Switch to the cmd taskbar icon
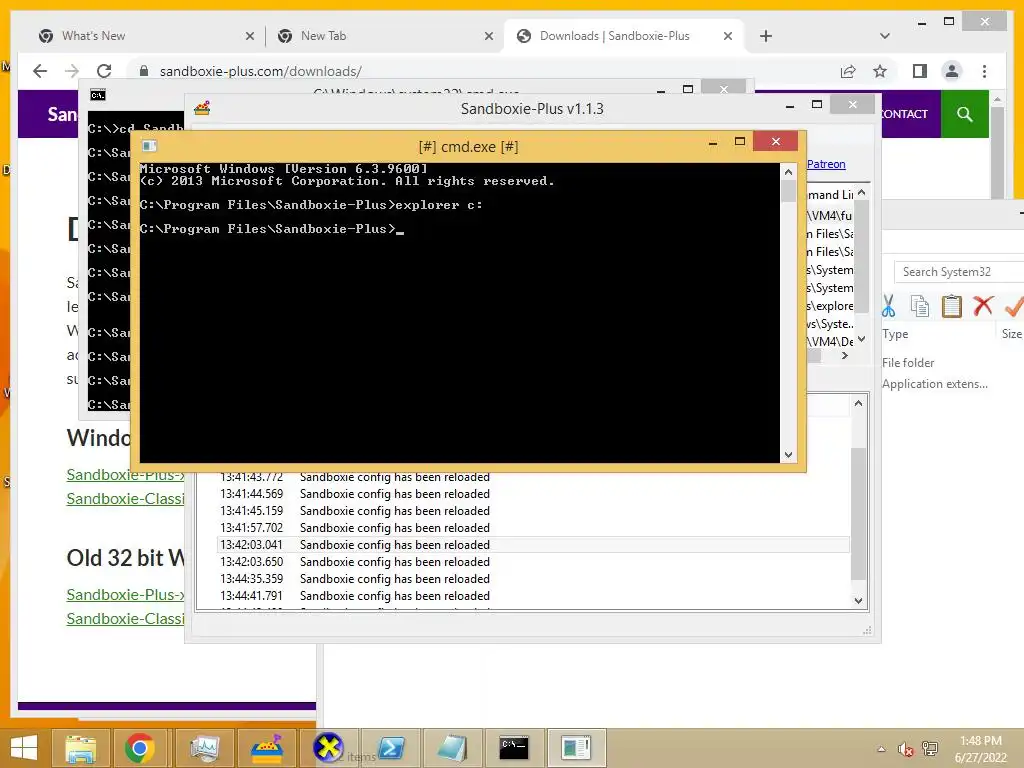 pyautogui.click(x=514, y=748)
